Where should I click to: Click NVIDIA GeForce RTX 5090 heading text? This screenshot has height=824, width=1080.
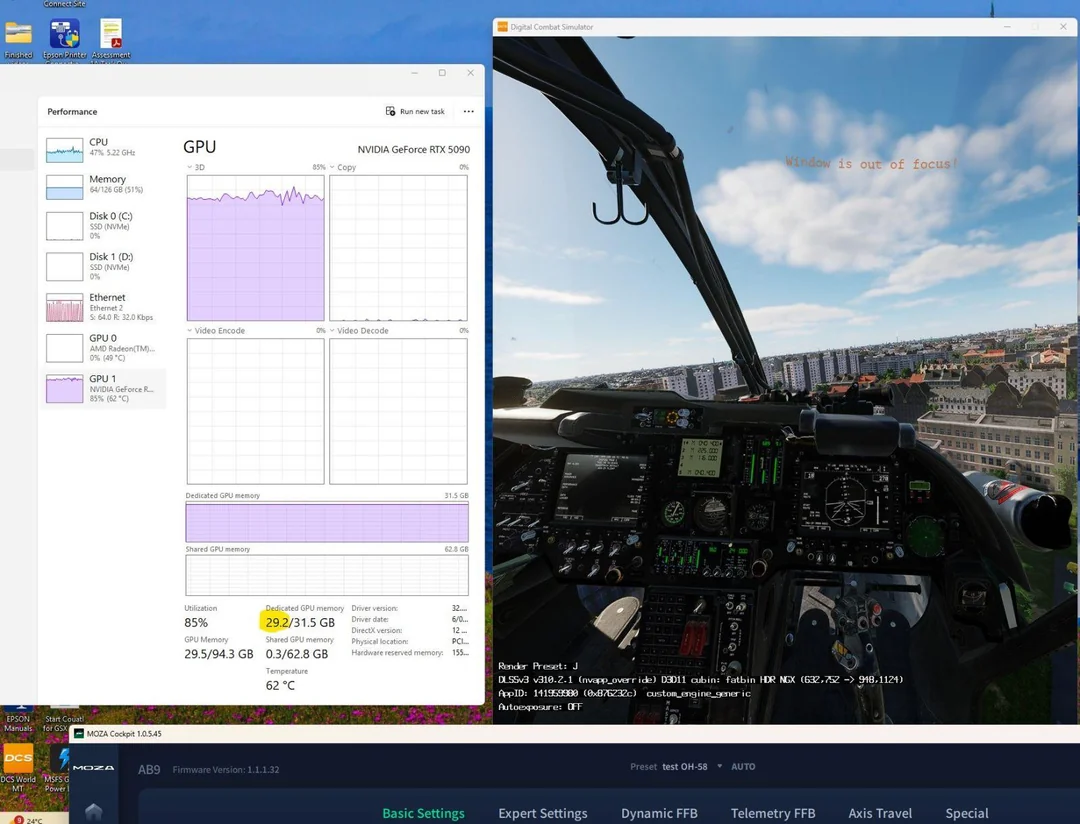click(x=414, y=150)
